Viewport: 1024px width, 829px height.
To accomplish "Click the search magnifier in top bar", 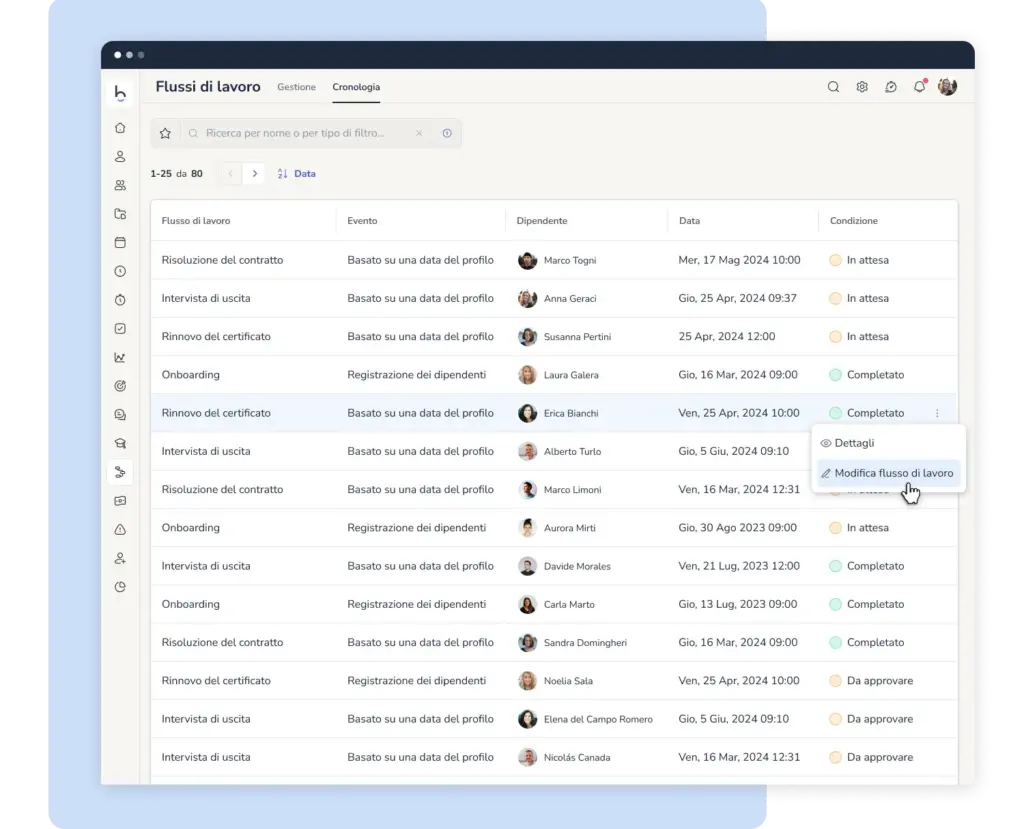I will pyautogui.click(x=833, y=87).
